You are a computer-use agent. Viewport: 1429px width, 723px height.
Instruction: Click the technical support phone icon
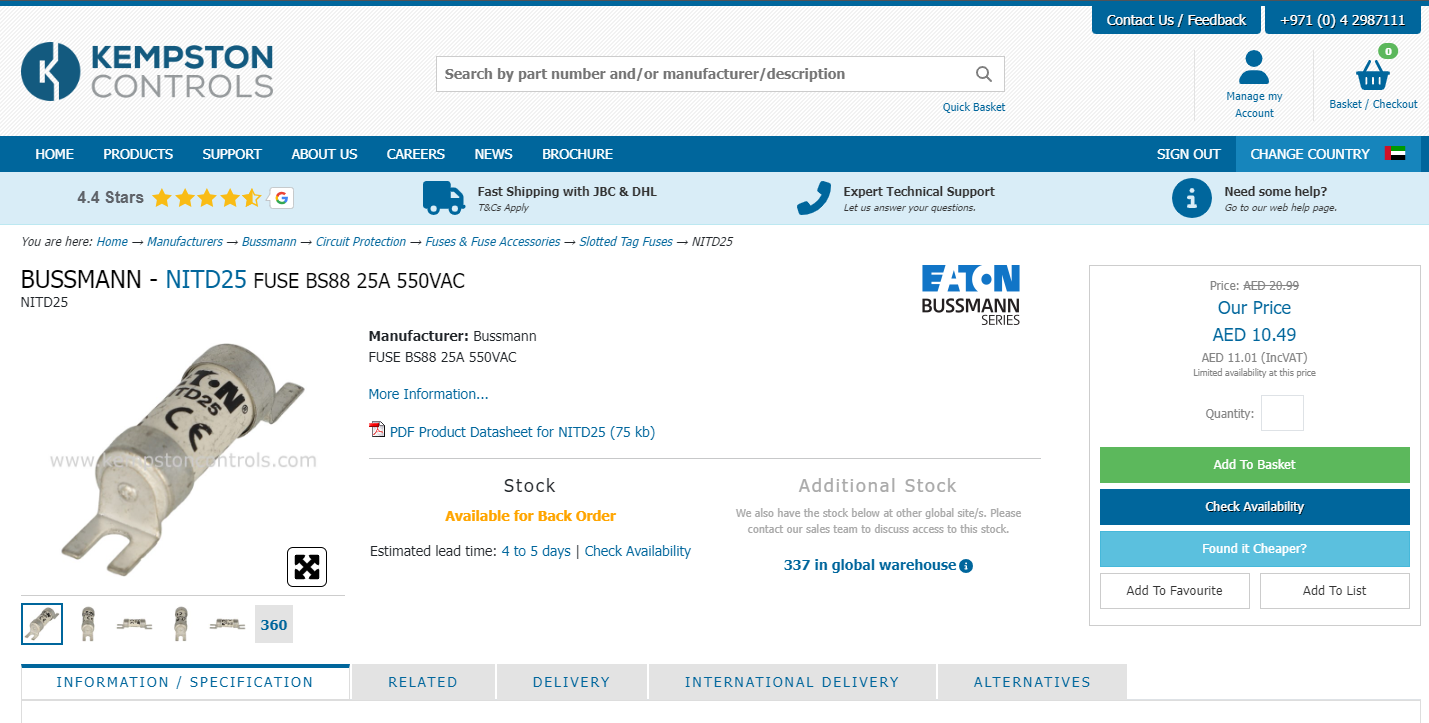pyautogui.click(x=814, y=198)
